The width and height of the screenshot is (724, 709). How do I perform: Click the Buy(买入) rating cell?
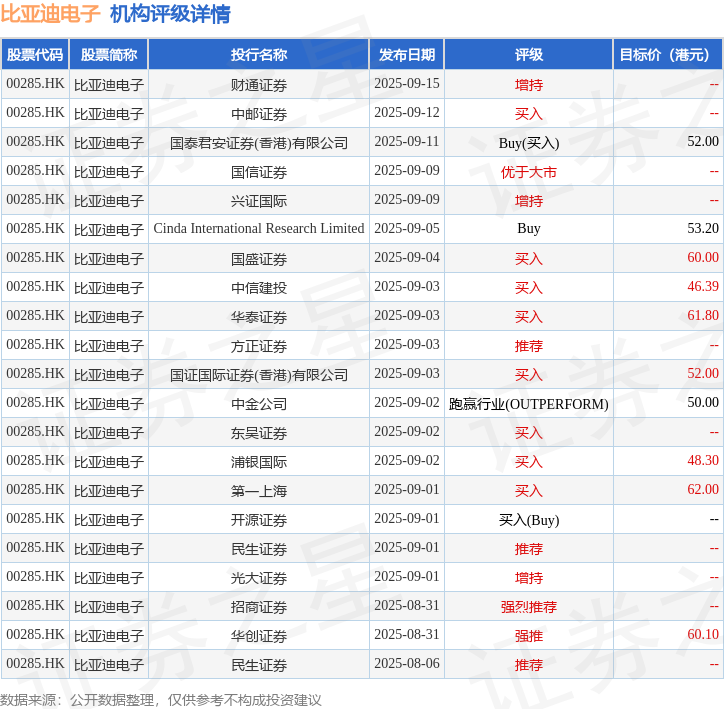529,143
